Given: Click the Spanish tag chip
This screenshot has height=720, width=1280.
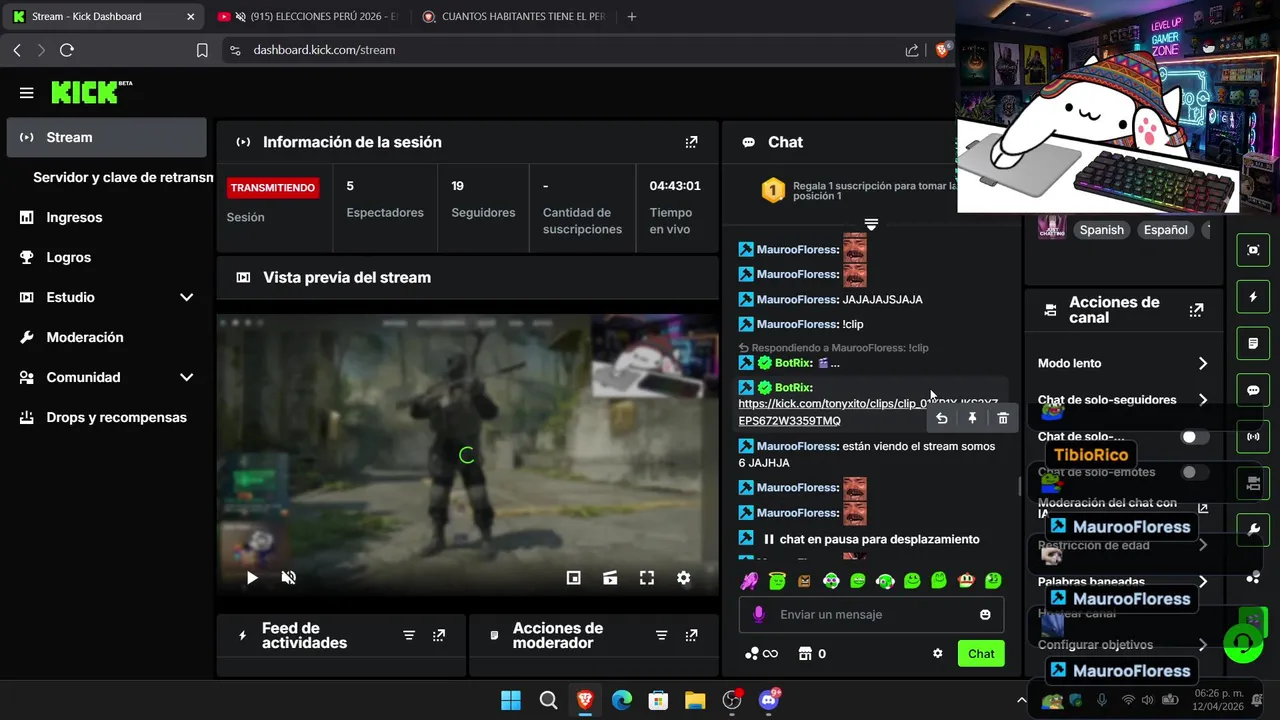Looking at the screenshot, I should pyautogui.click(x=1101, y=229).
